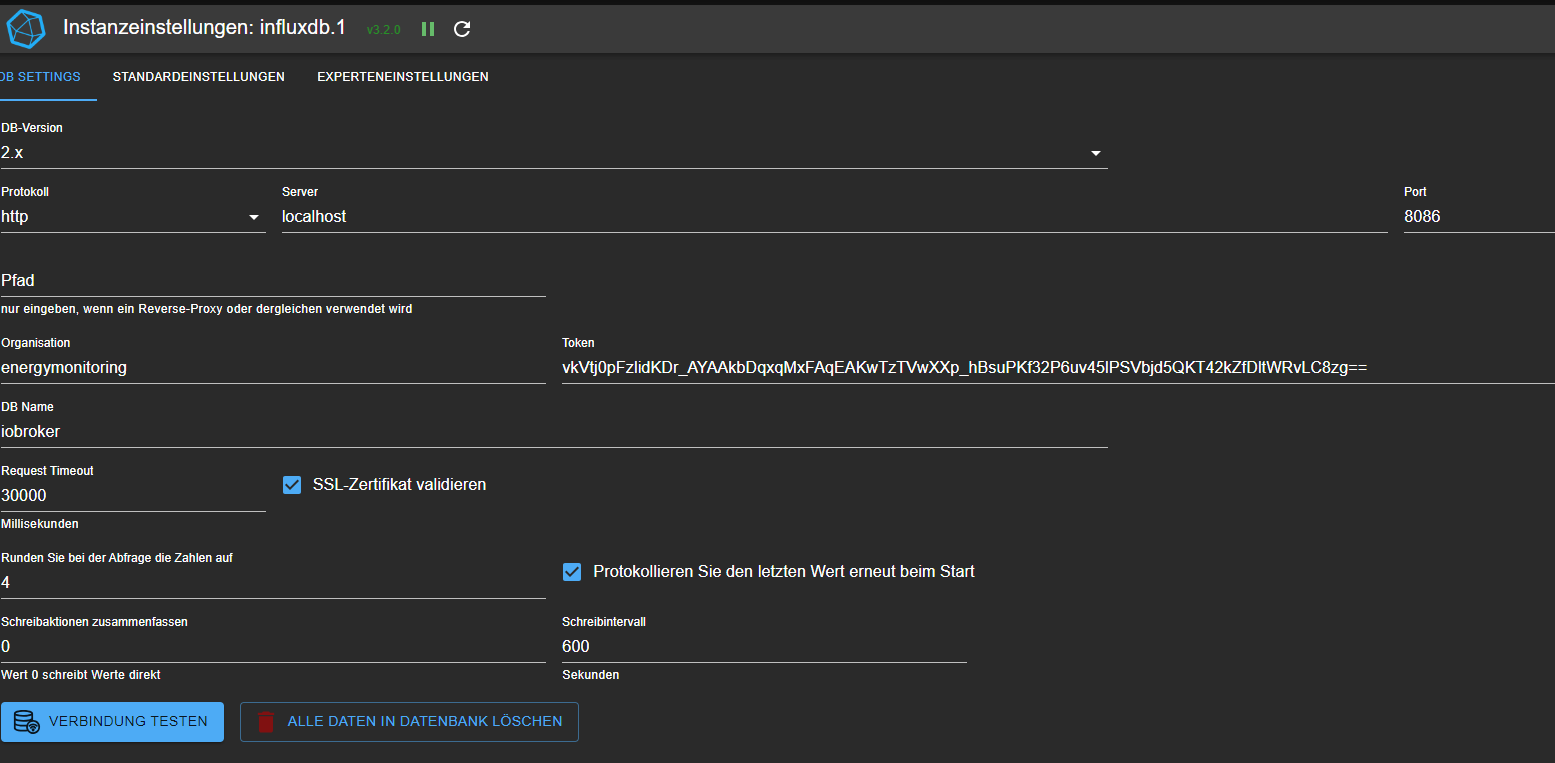Pause the influxdb.1 instance
The height and width of the screenshot is (763, 1555).
click(428, 29)
